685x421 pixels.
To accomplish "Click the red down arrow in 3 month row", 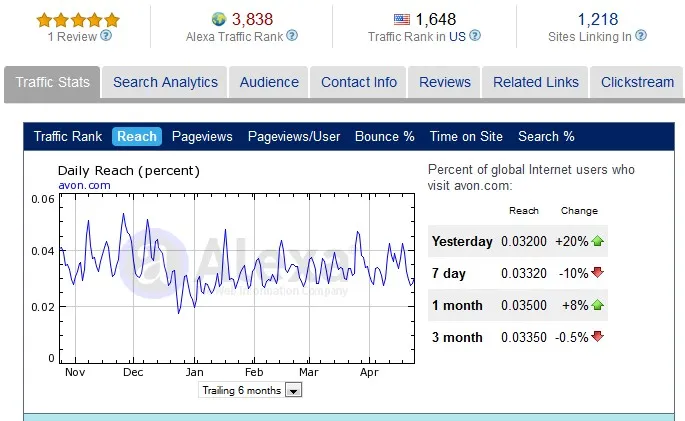I will pyautogui.click(x=597, y=337).
